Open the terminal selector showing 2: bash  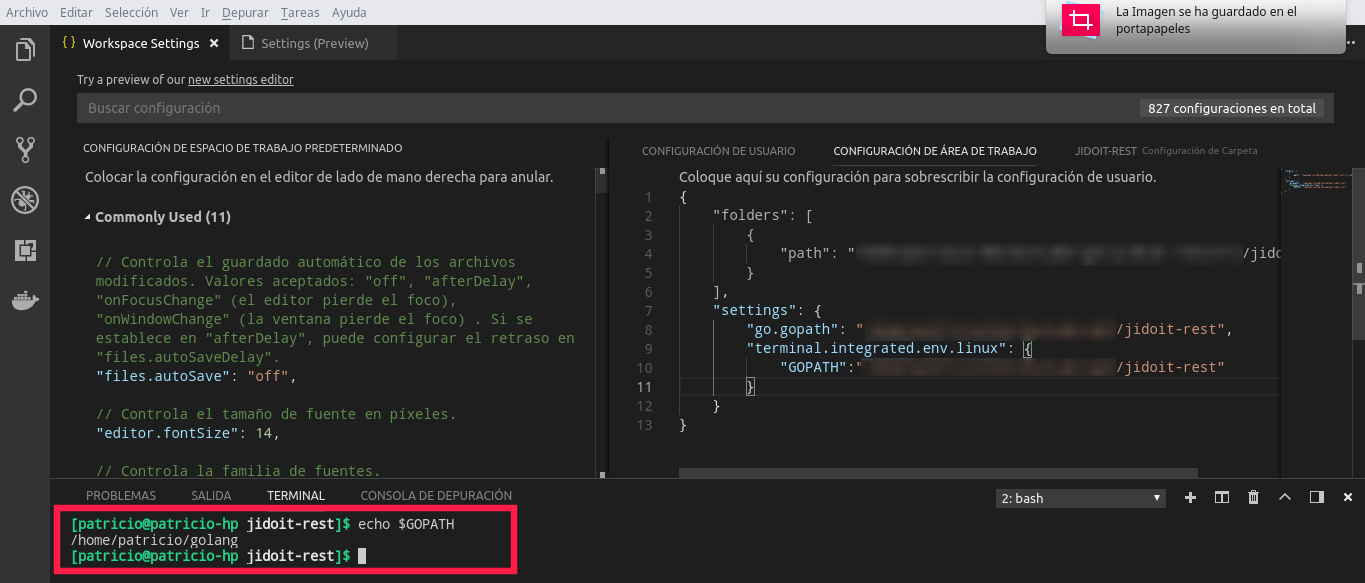1080,497
